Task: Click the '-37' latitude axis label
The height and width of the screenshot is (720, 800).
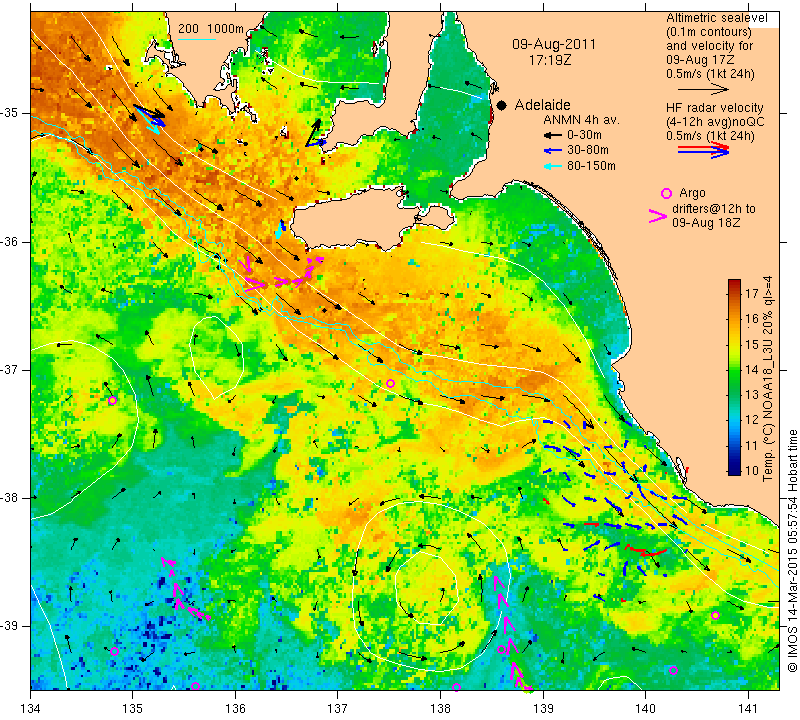Action: tap(9, 369)
